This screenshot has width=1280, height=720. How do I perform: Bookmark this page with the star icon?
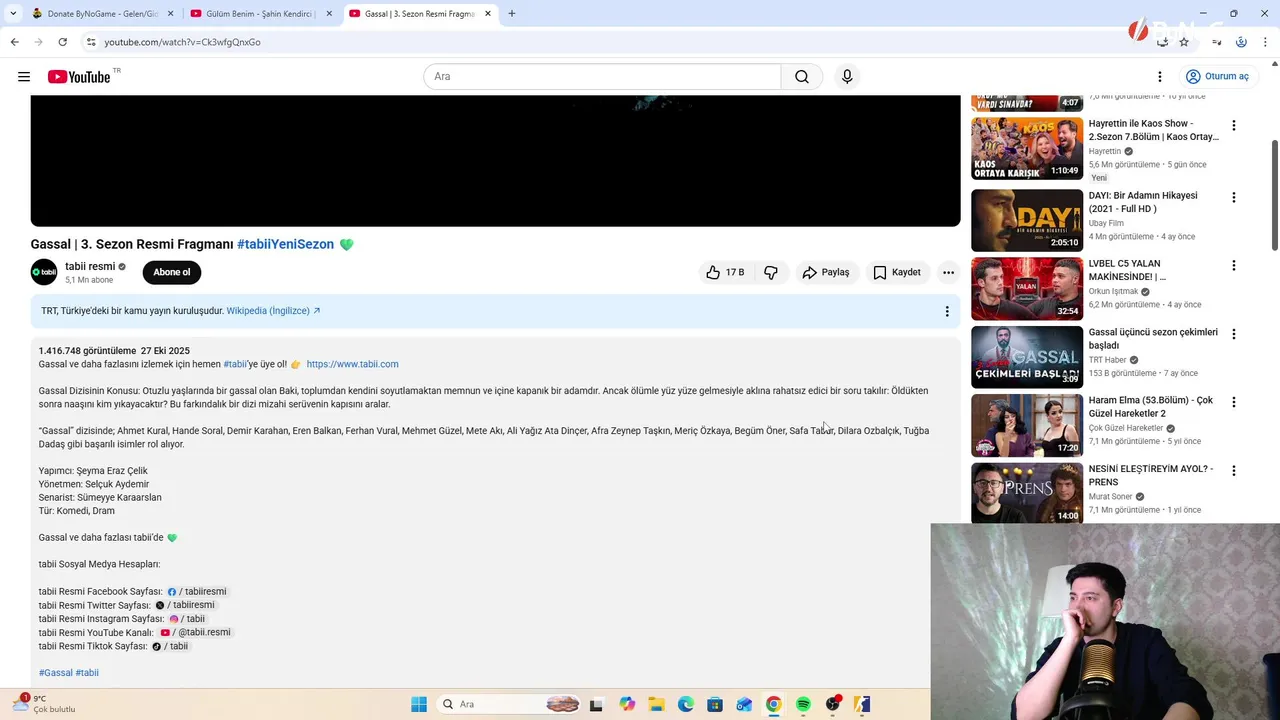(1184, 42)
